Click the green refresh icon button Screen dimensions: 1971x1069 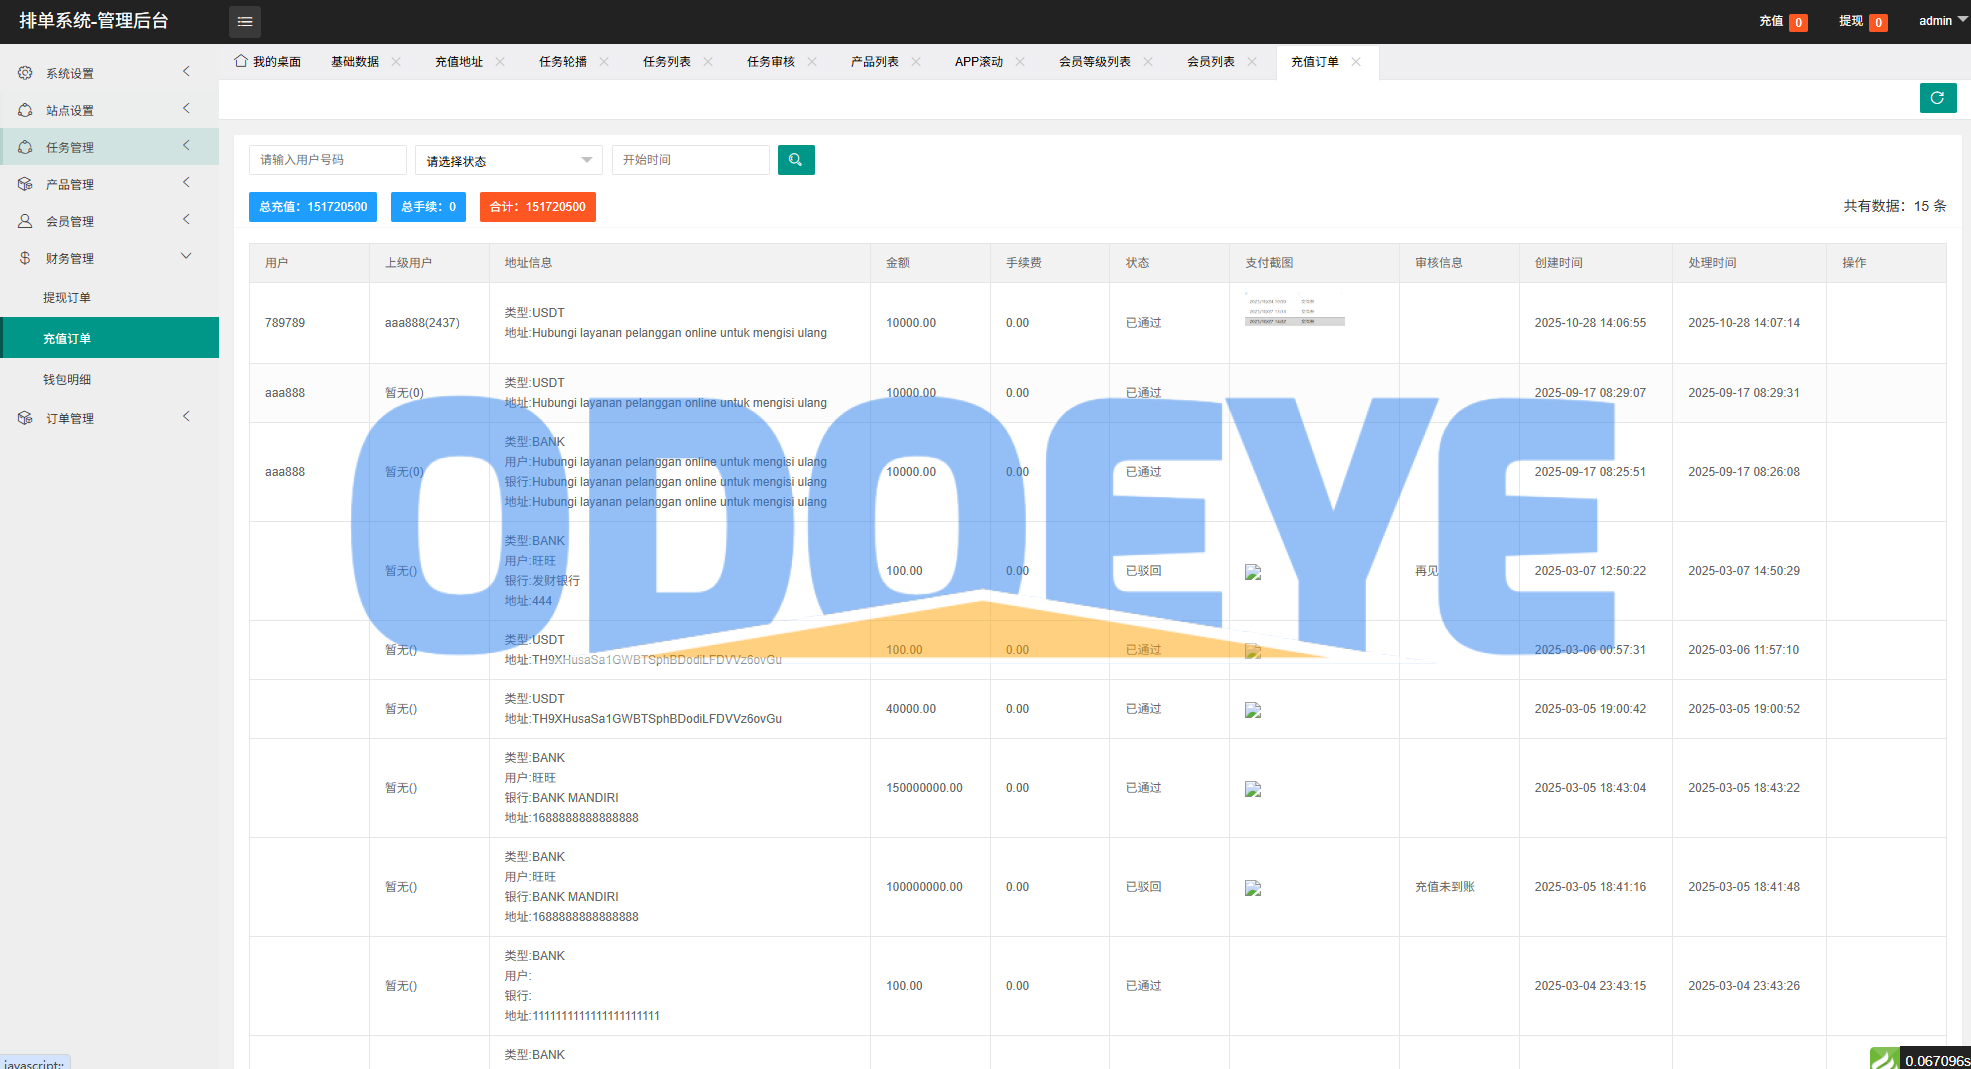pyautogui.click(x=1937, y=98)
